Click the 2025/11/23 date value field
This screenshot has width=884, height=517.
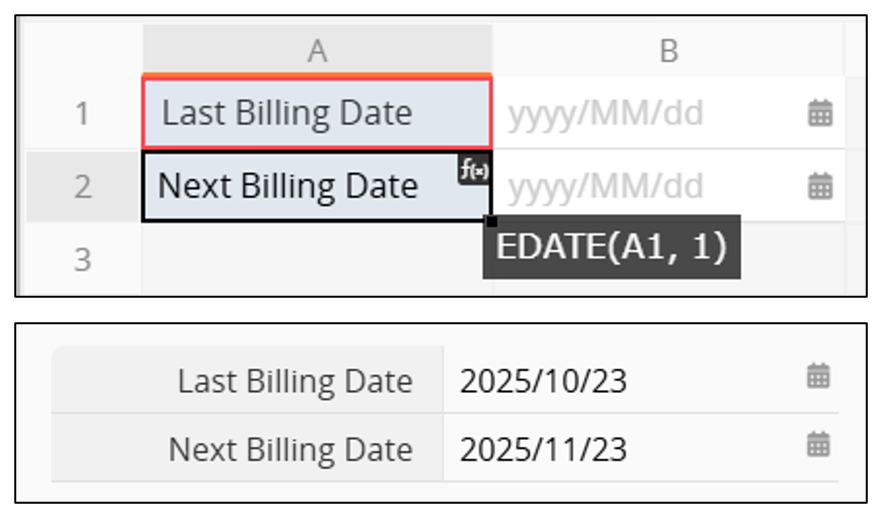click(543, 449)
